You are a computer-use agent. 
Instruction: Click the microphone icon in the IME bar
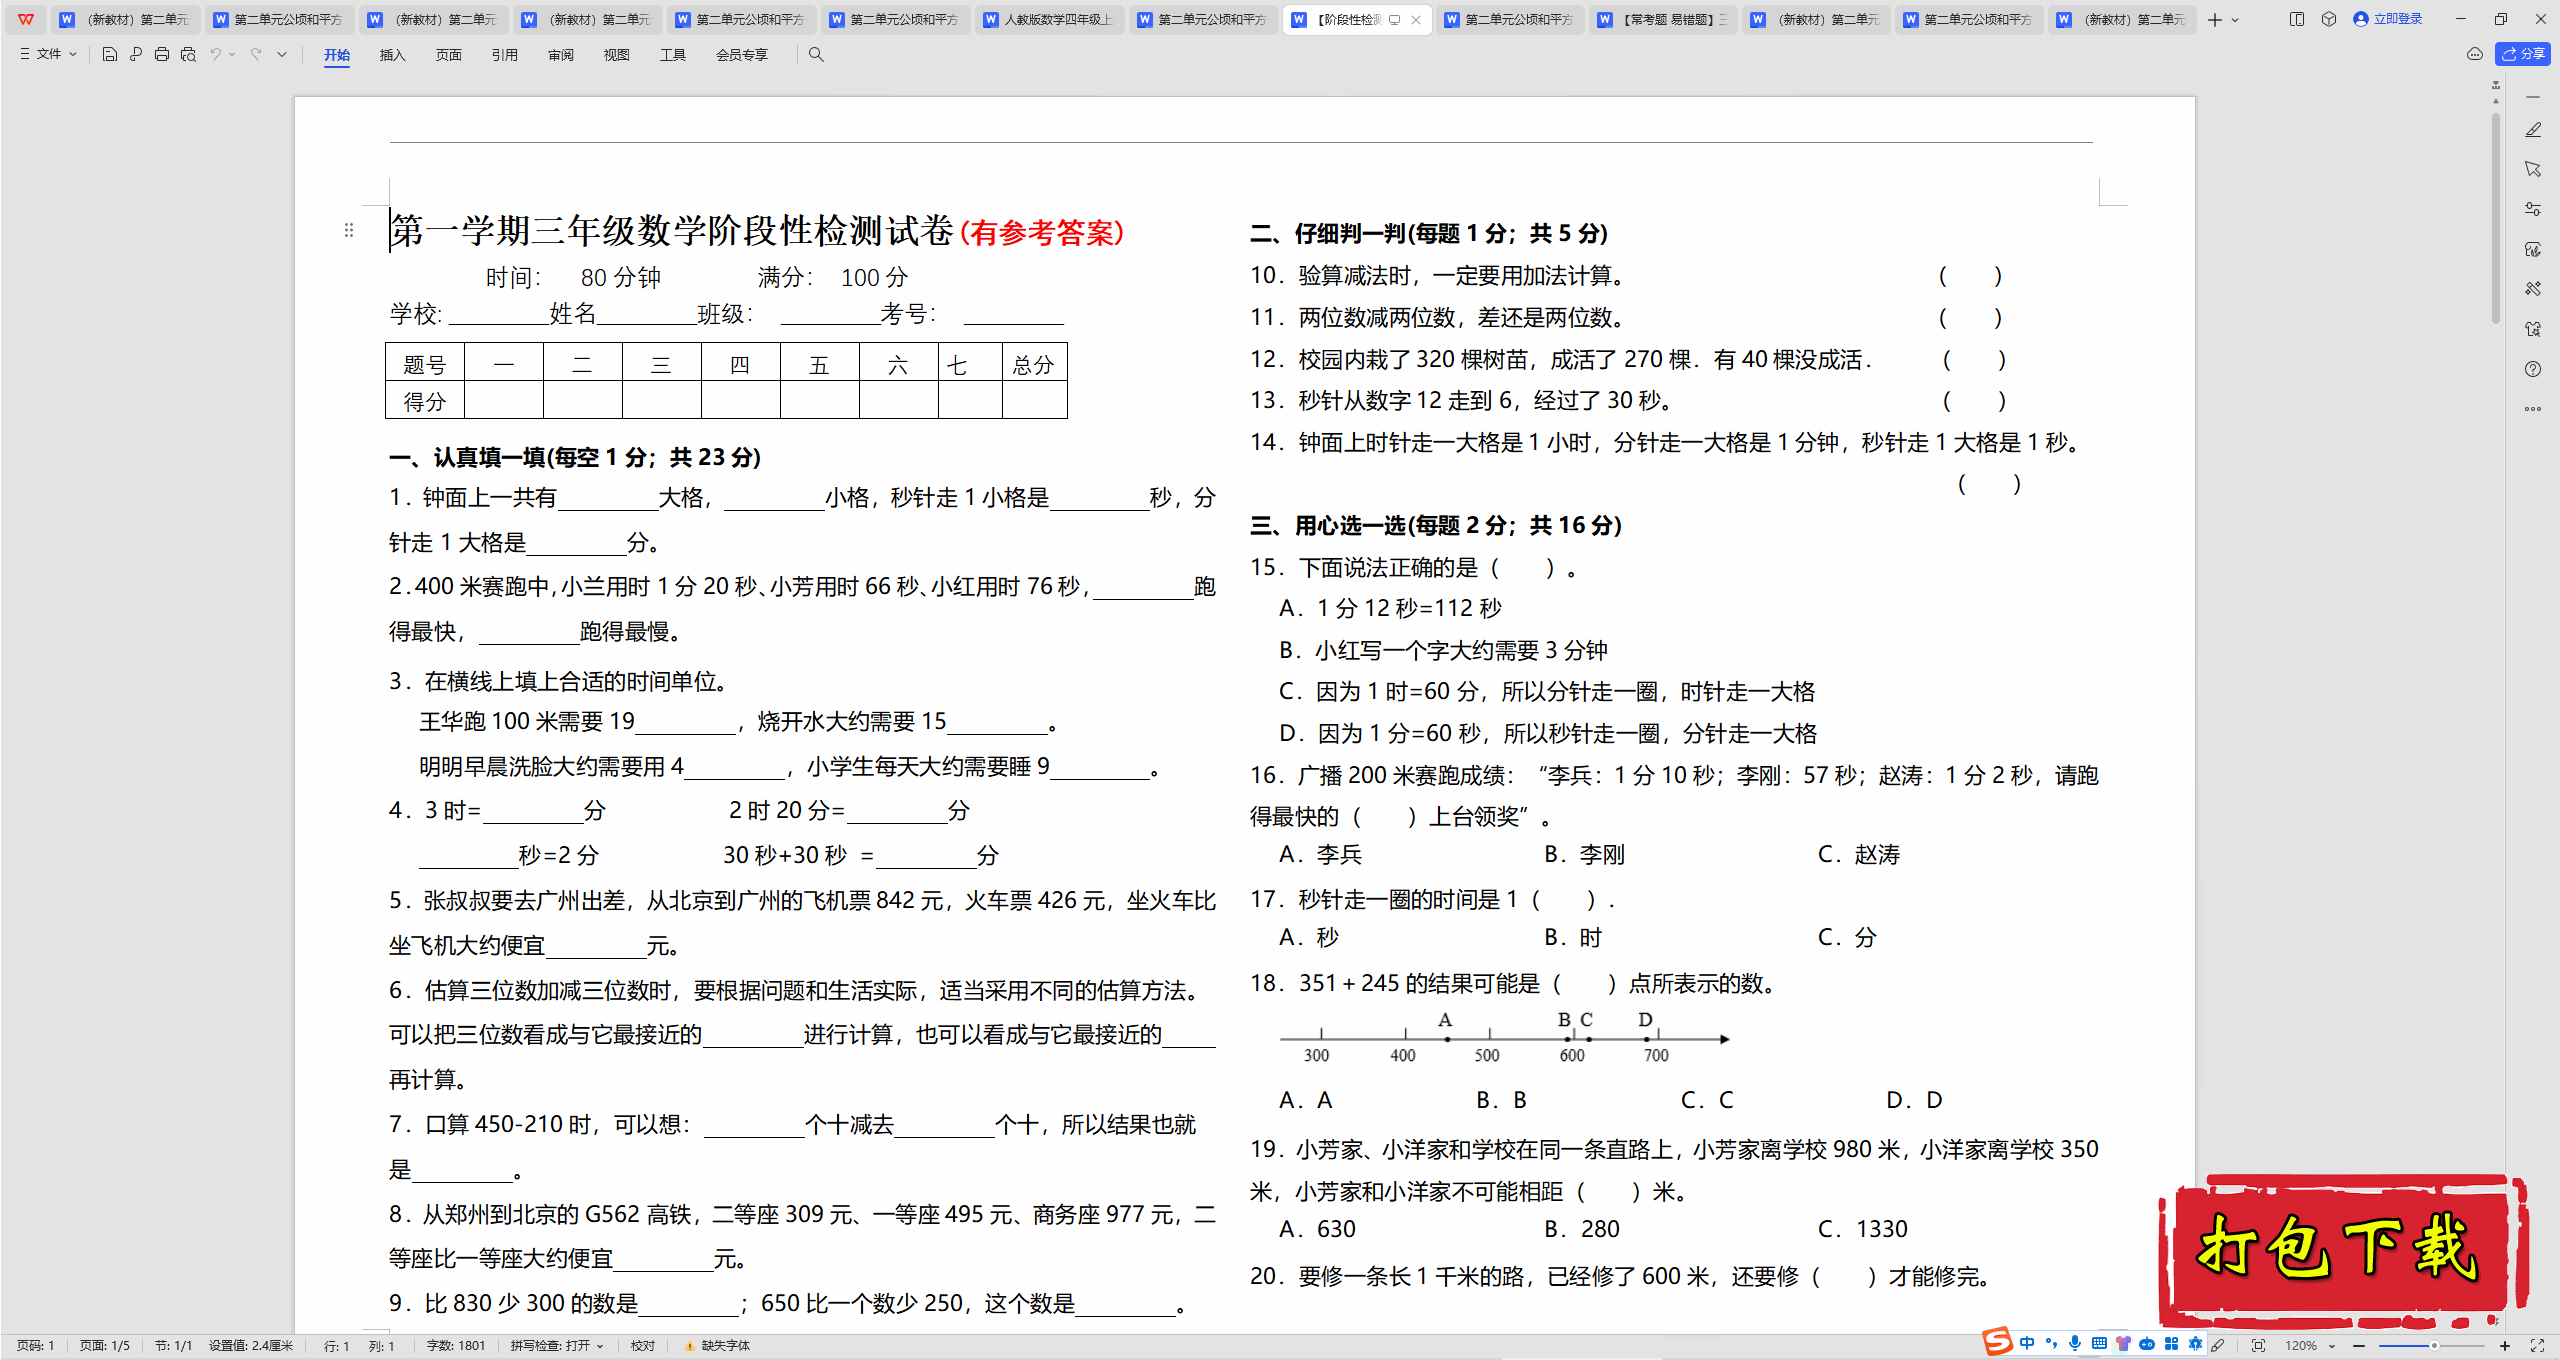click(x=2075, y=1344)
